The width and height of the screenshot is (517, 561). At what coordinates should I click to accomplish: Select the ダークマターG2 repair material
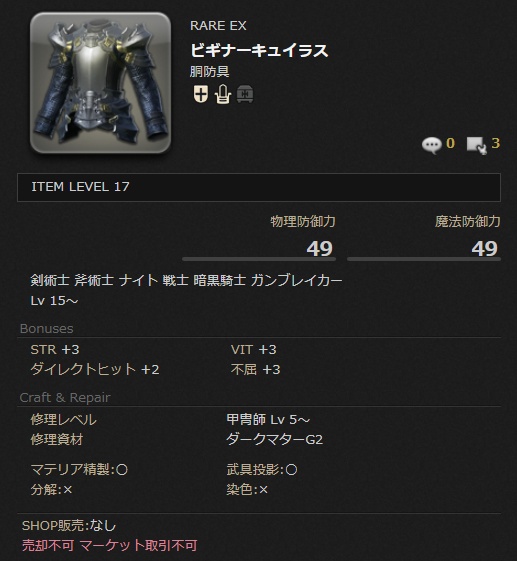pos(275,439)
